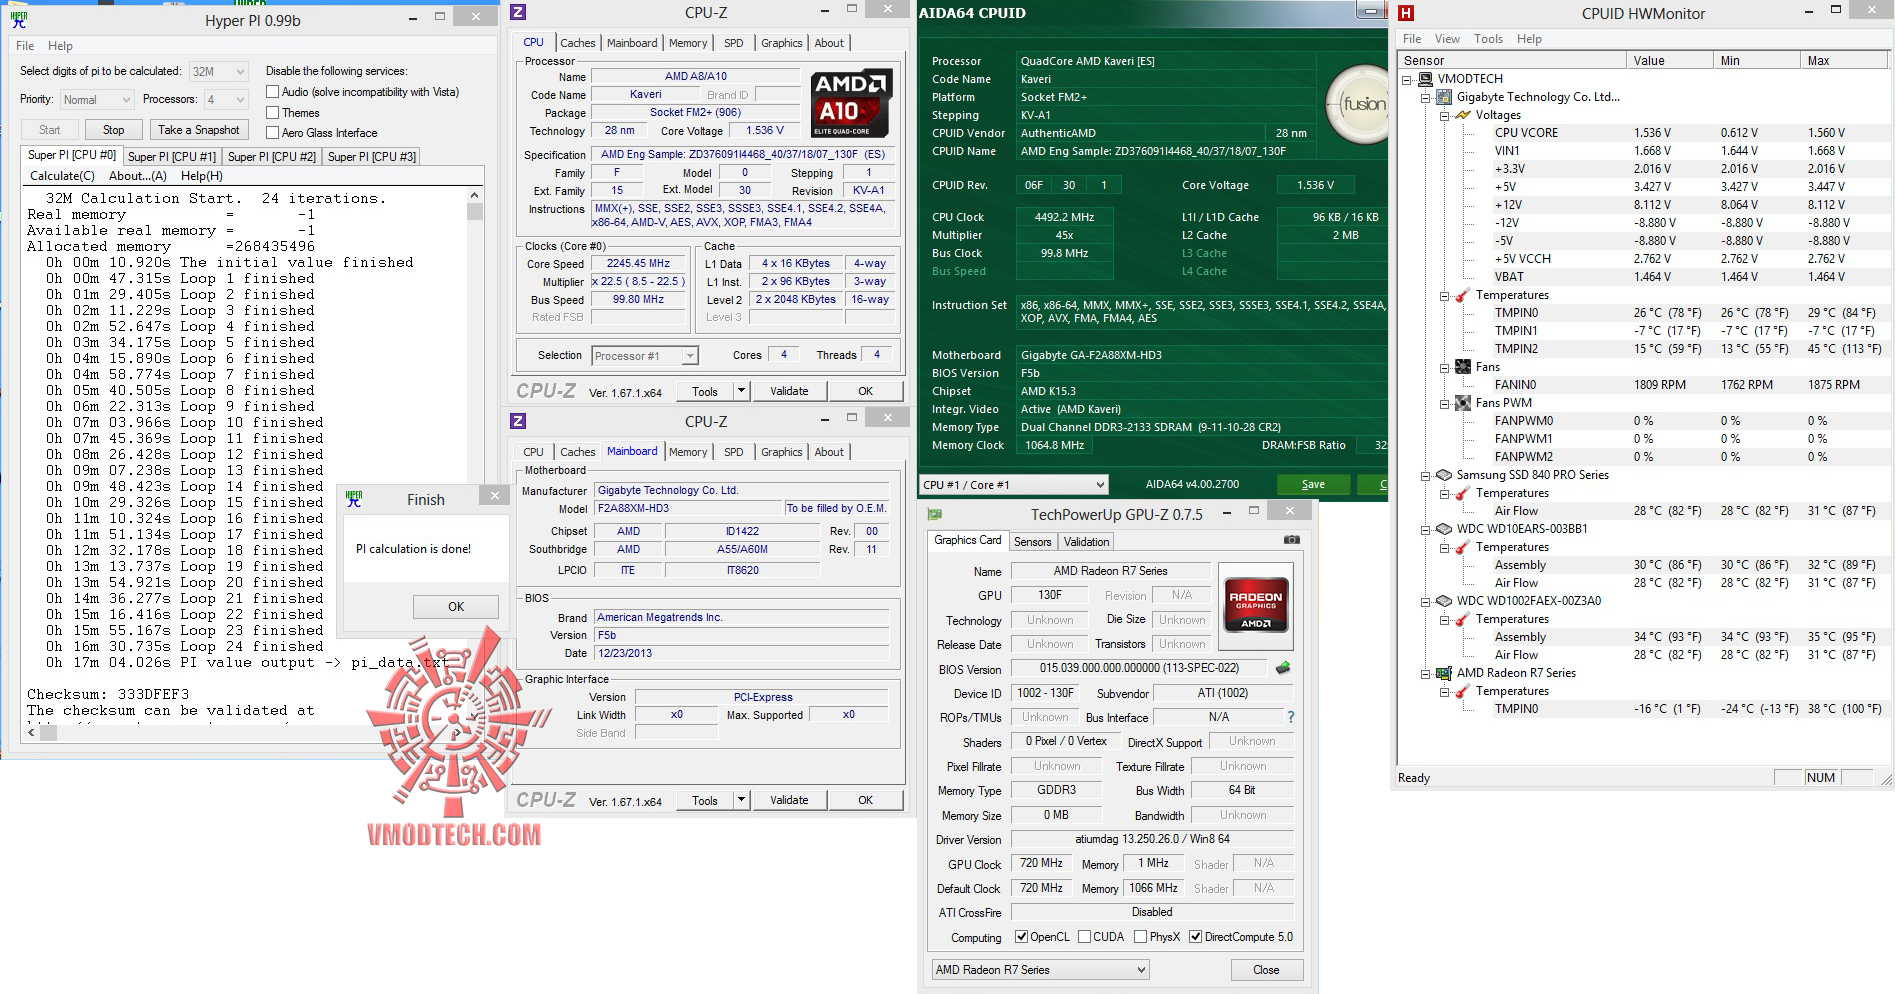Screen dimensions: 1895x994
Task: Toggle the Themes checkbox in Hyper PI
Action: 272,113
